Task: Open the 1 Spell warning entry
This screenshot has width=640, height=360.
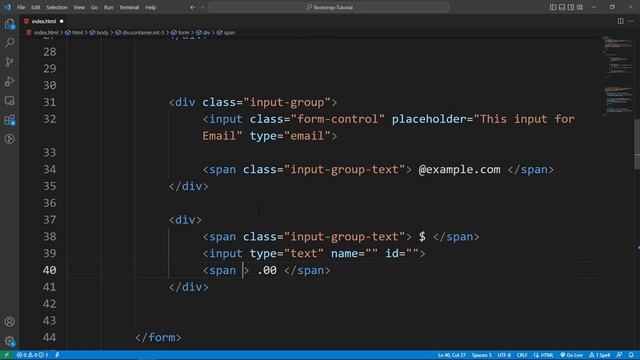Action: click(599, 355)
